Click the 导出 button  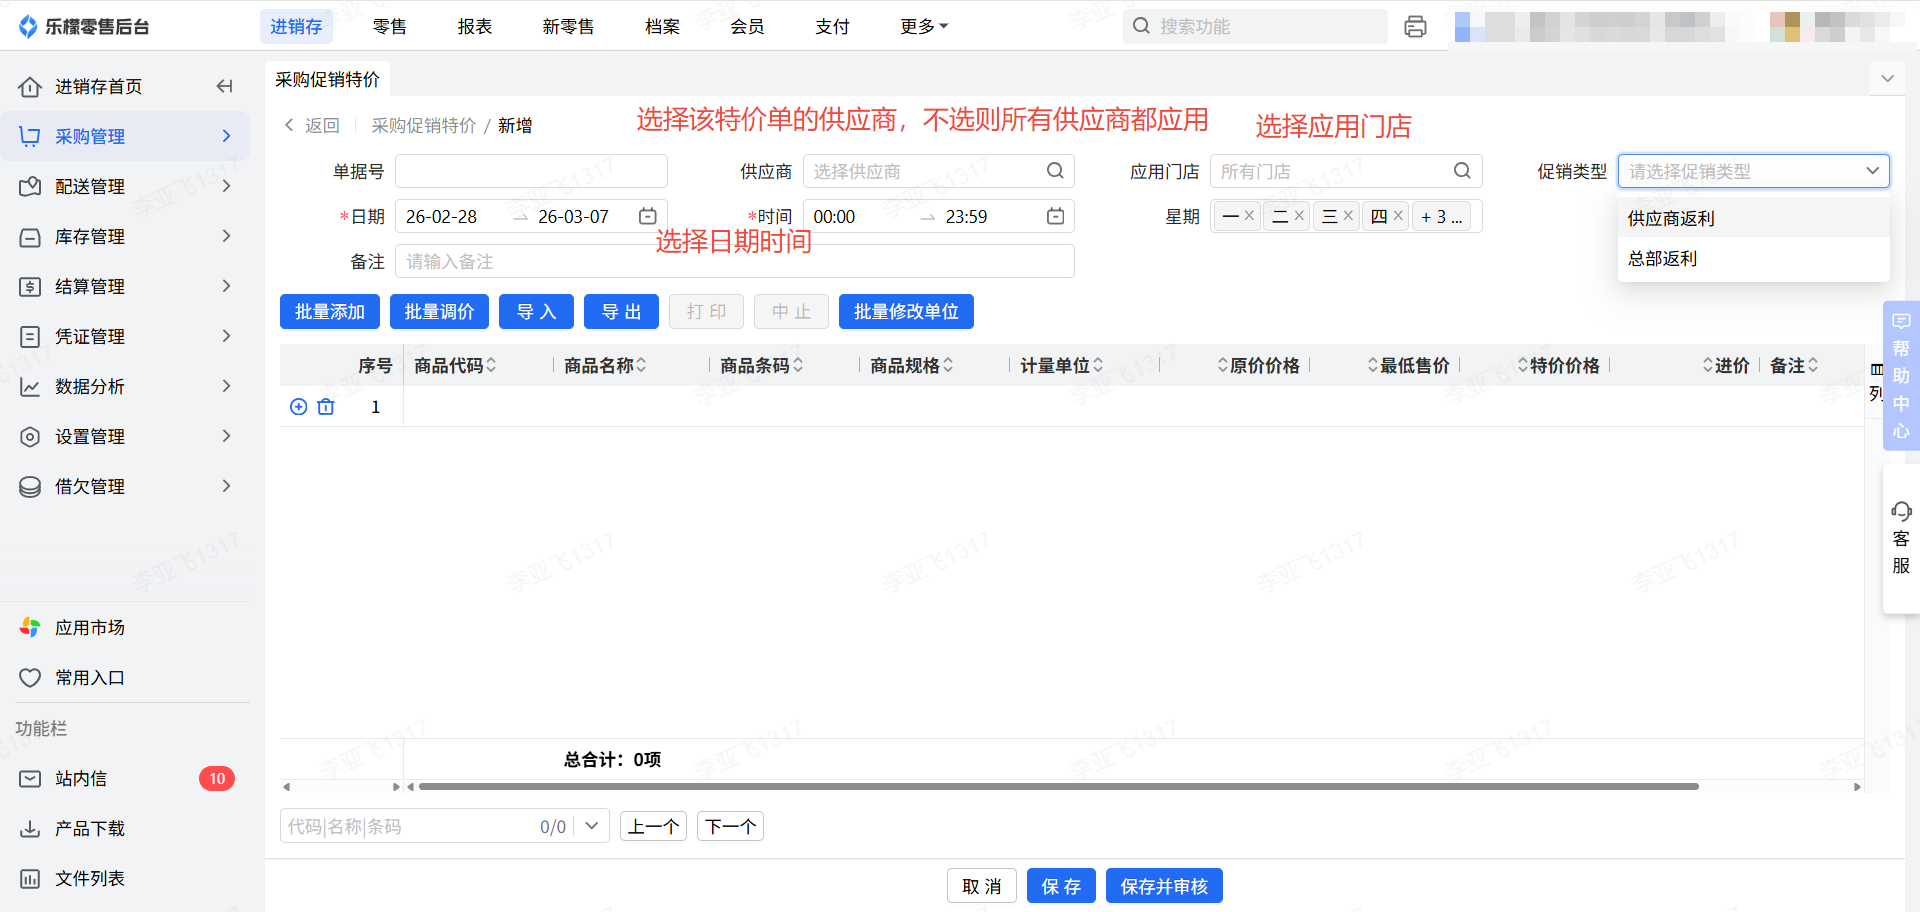pos(621,312)
